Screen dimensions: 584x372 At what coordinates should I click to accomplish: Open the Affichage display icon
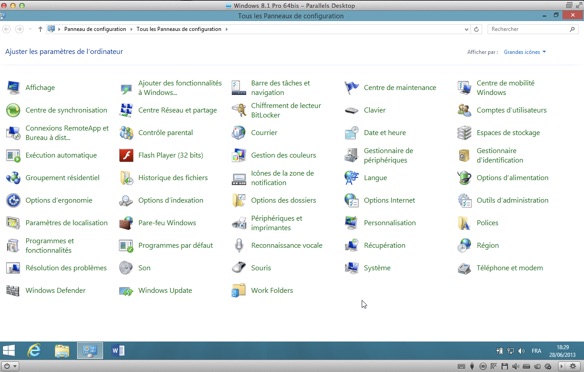(13, 88)
